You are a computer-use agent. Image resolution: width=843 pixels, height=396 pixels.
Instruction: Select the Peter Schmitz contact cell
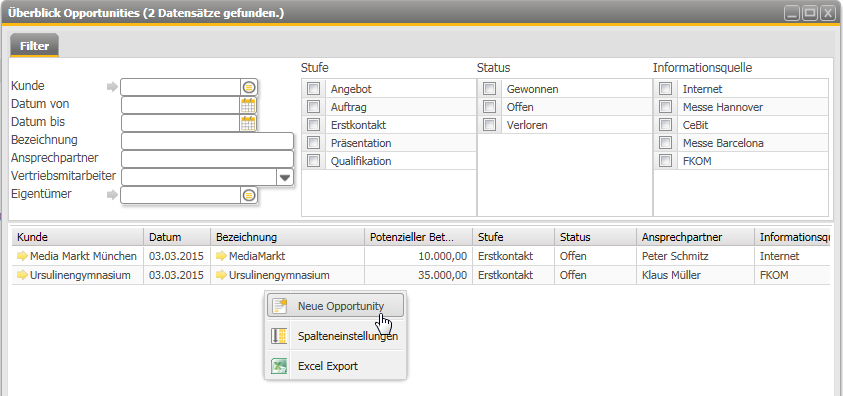tap(696, 256)
